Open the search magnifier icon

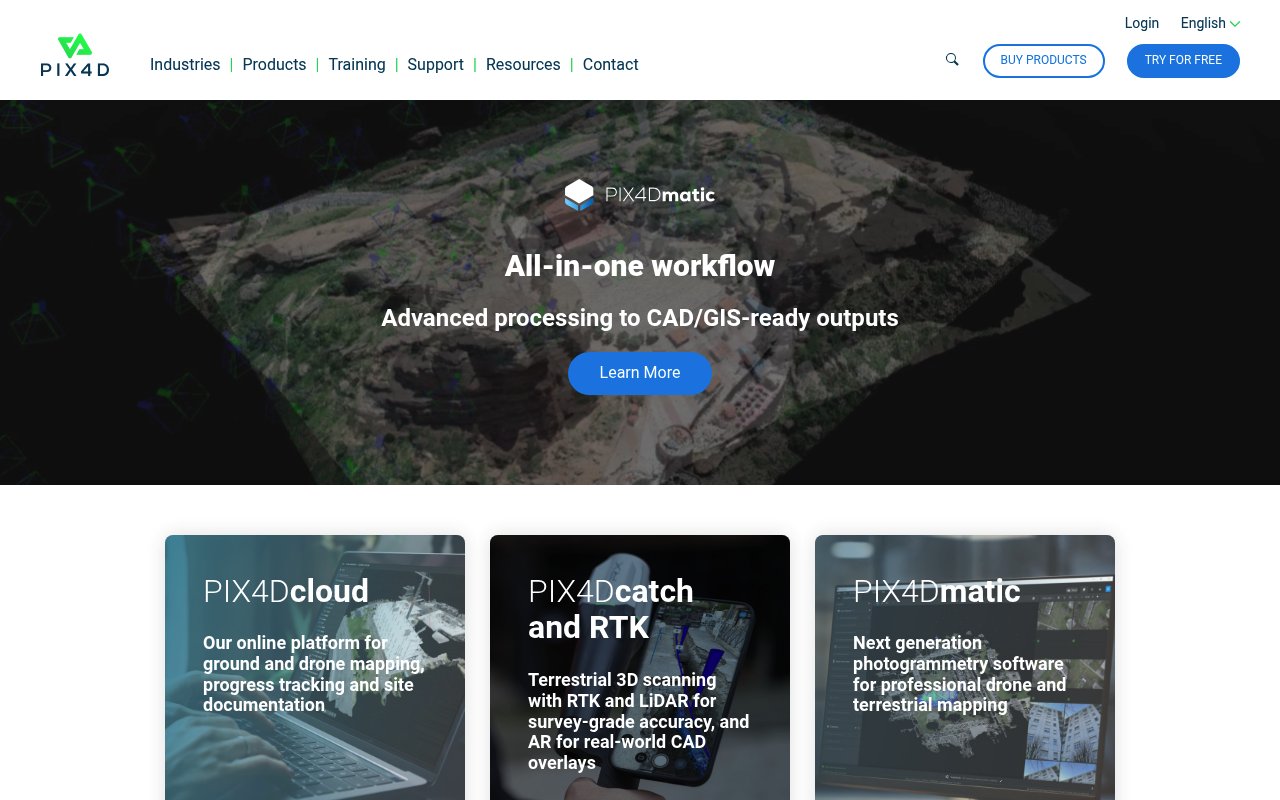(x=952, y=60)
